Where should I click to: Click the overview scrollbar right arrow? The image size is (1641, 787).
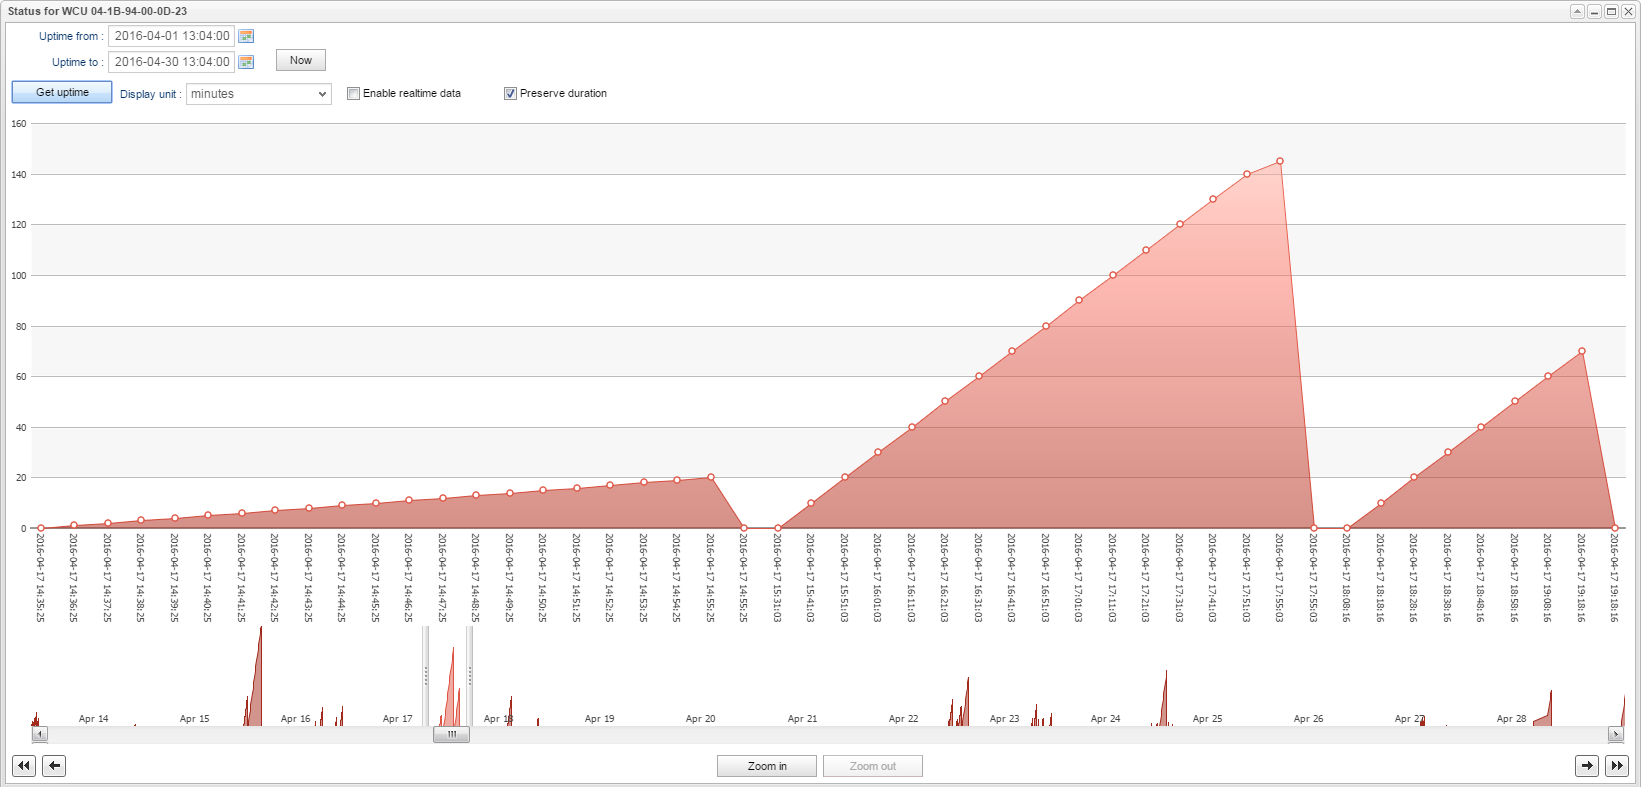[x=1615, y=734]
